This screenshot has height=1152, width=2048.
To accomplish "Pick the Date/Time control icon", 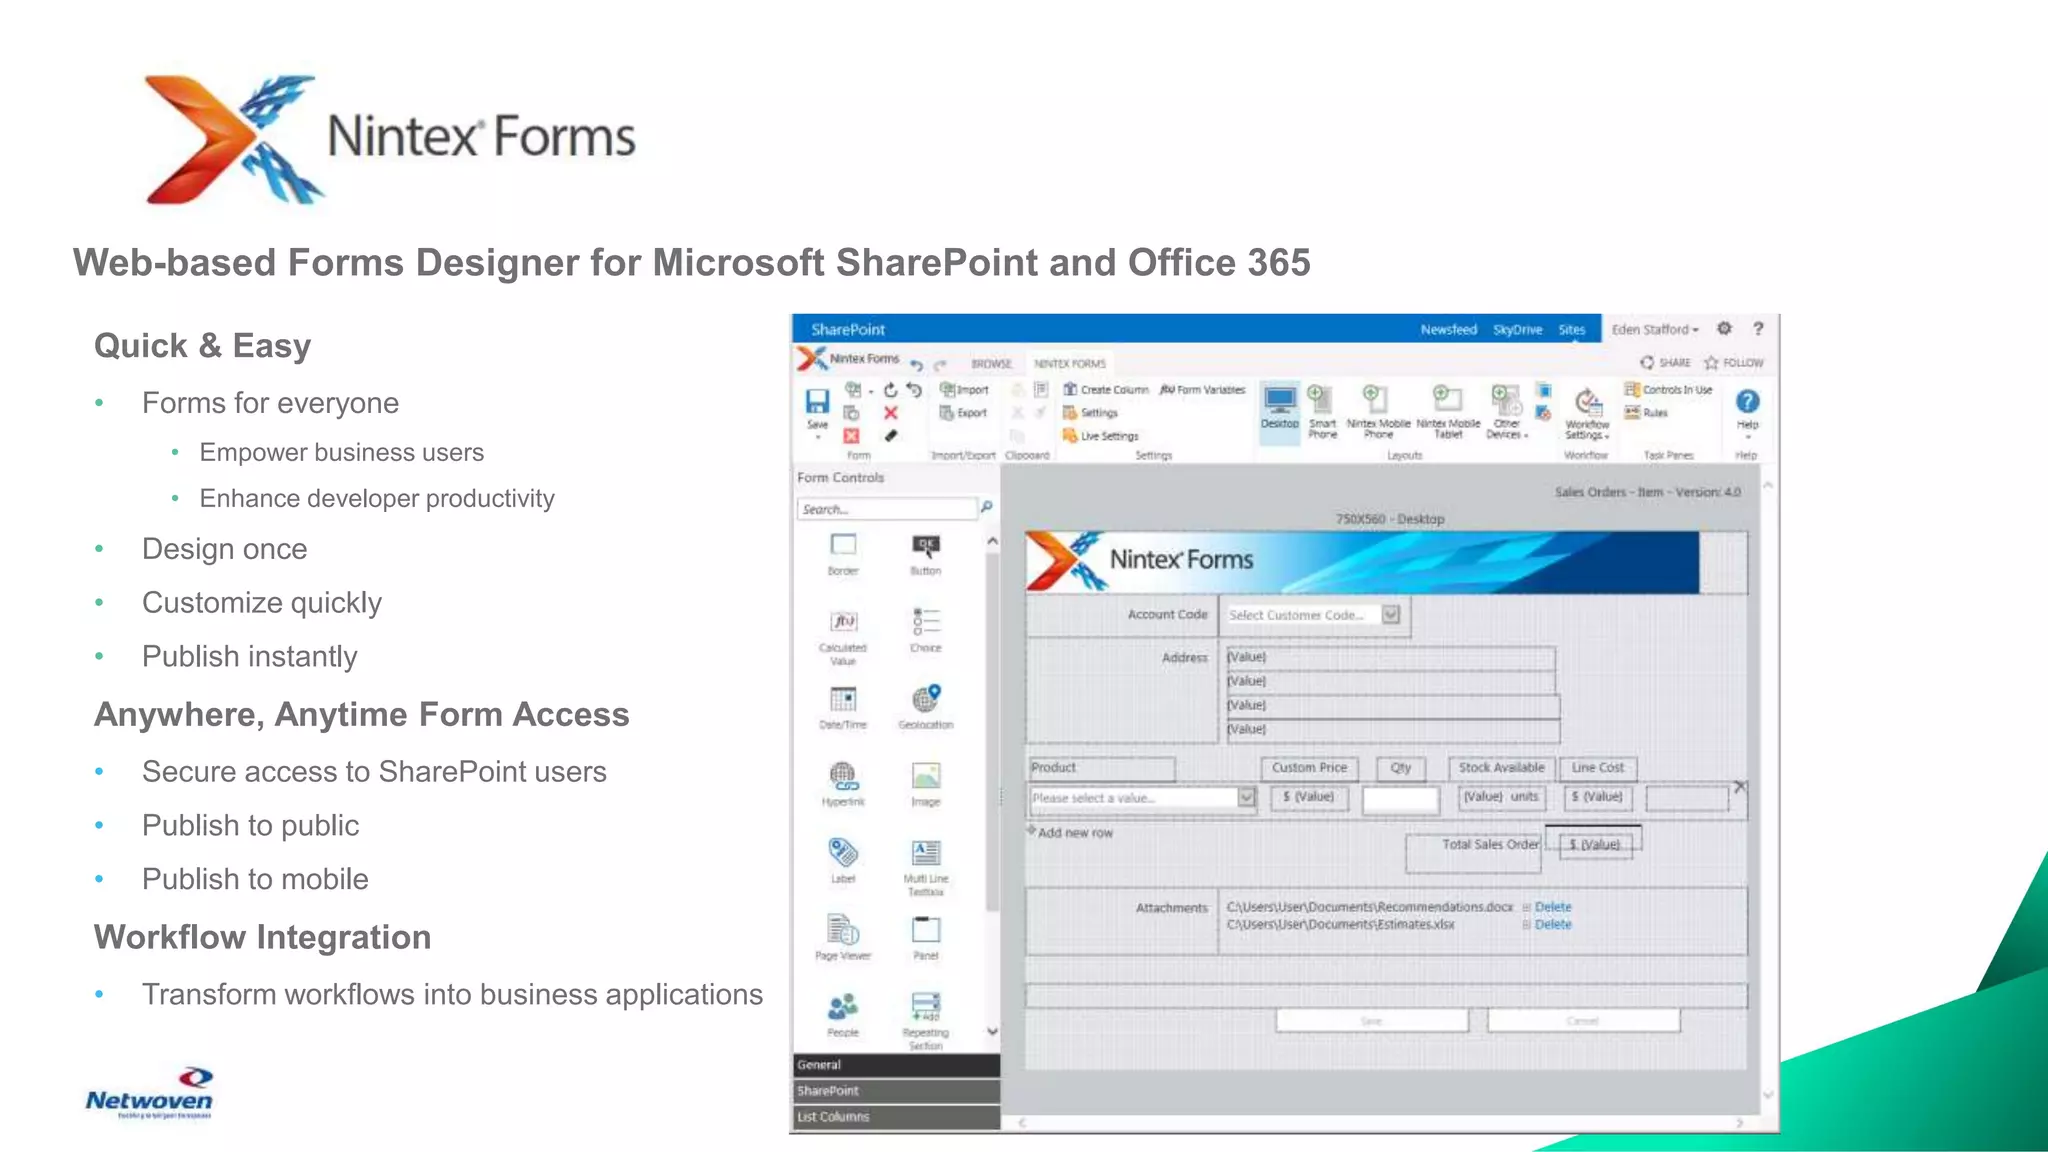I will [843, 699].
